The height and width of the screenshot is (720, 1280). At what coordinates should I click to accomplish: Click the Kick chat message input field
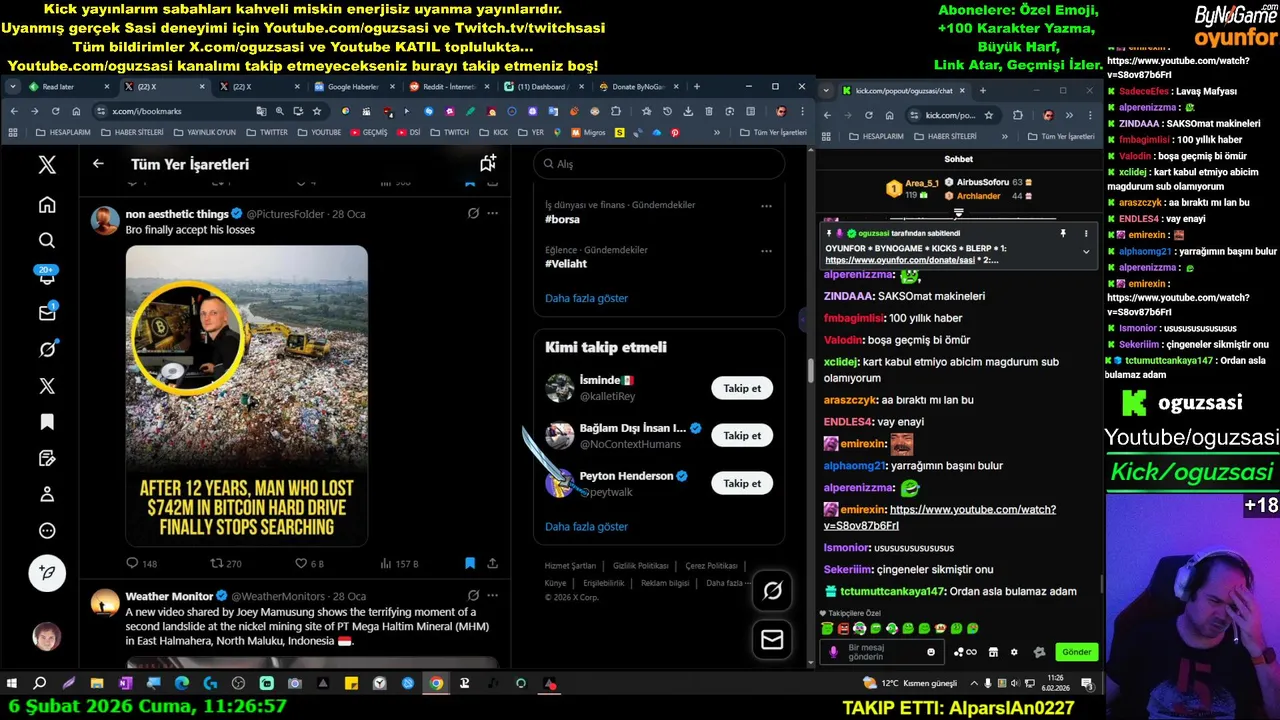coord(883,652)
